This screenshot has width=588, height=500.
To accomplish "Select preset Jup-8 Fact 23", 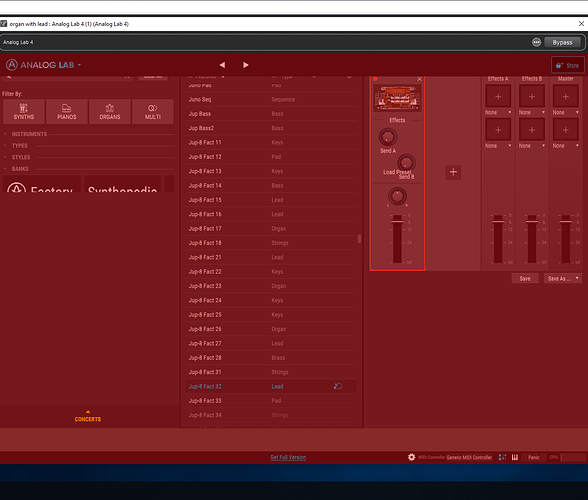I will pyautogui.click(x=271, y=286).
